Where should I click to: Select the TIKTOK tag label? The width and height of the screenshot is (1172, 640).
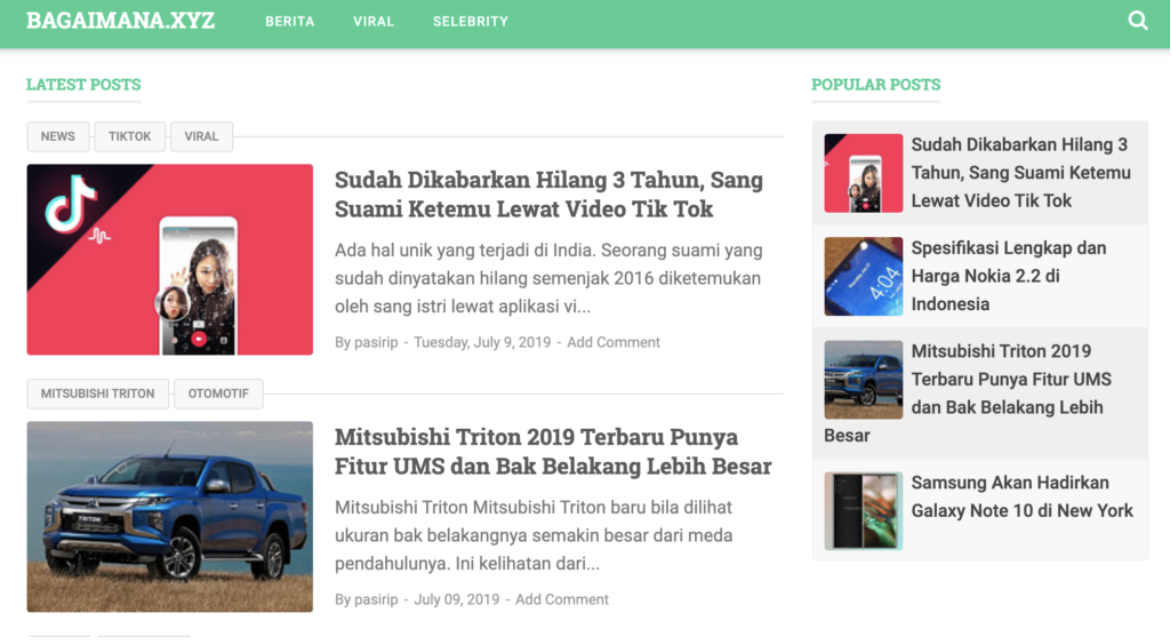(x=129, y=136)
